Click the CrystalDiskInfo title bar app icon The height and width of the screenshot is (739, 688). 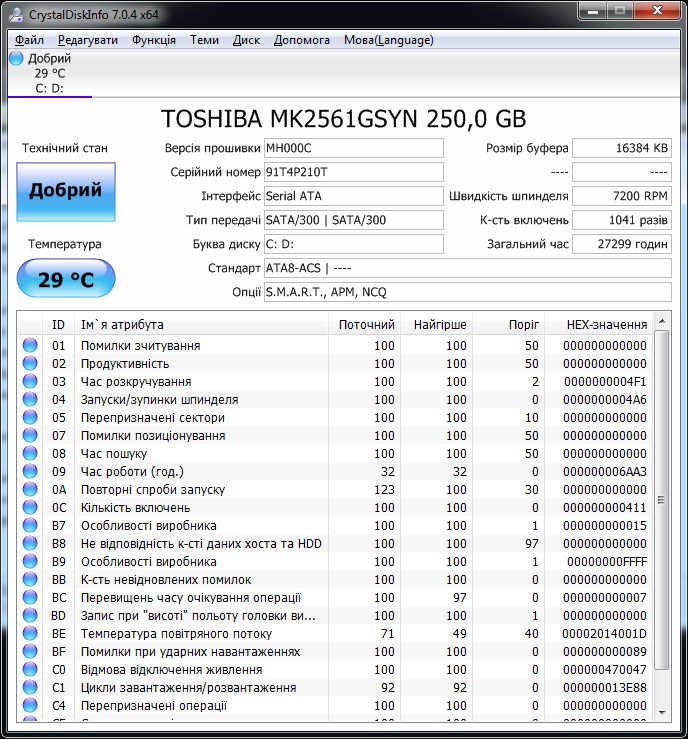(x=16, y=15)
